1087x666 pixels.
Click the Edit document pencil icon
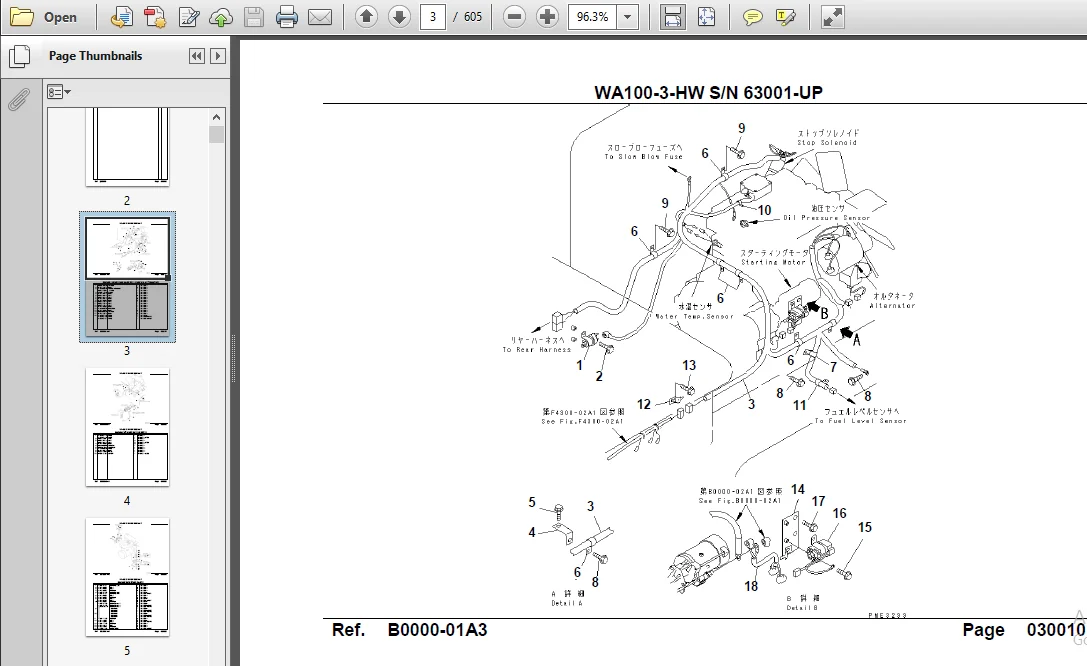tap(189, 17)
